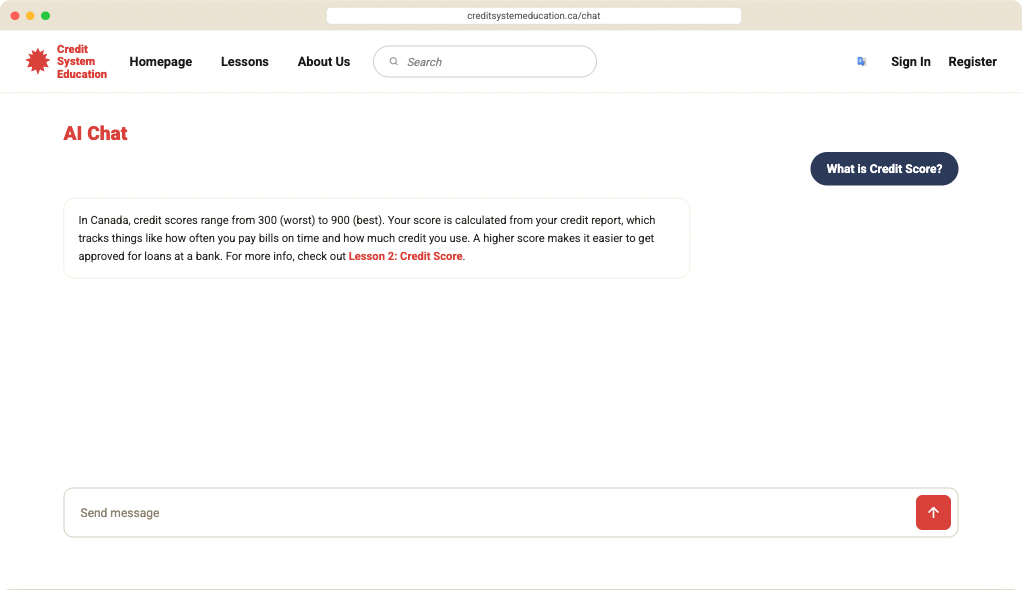
Task: Click the Sign In link
Action: (911, 61)
